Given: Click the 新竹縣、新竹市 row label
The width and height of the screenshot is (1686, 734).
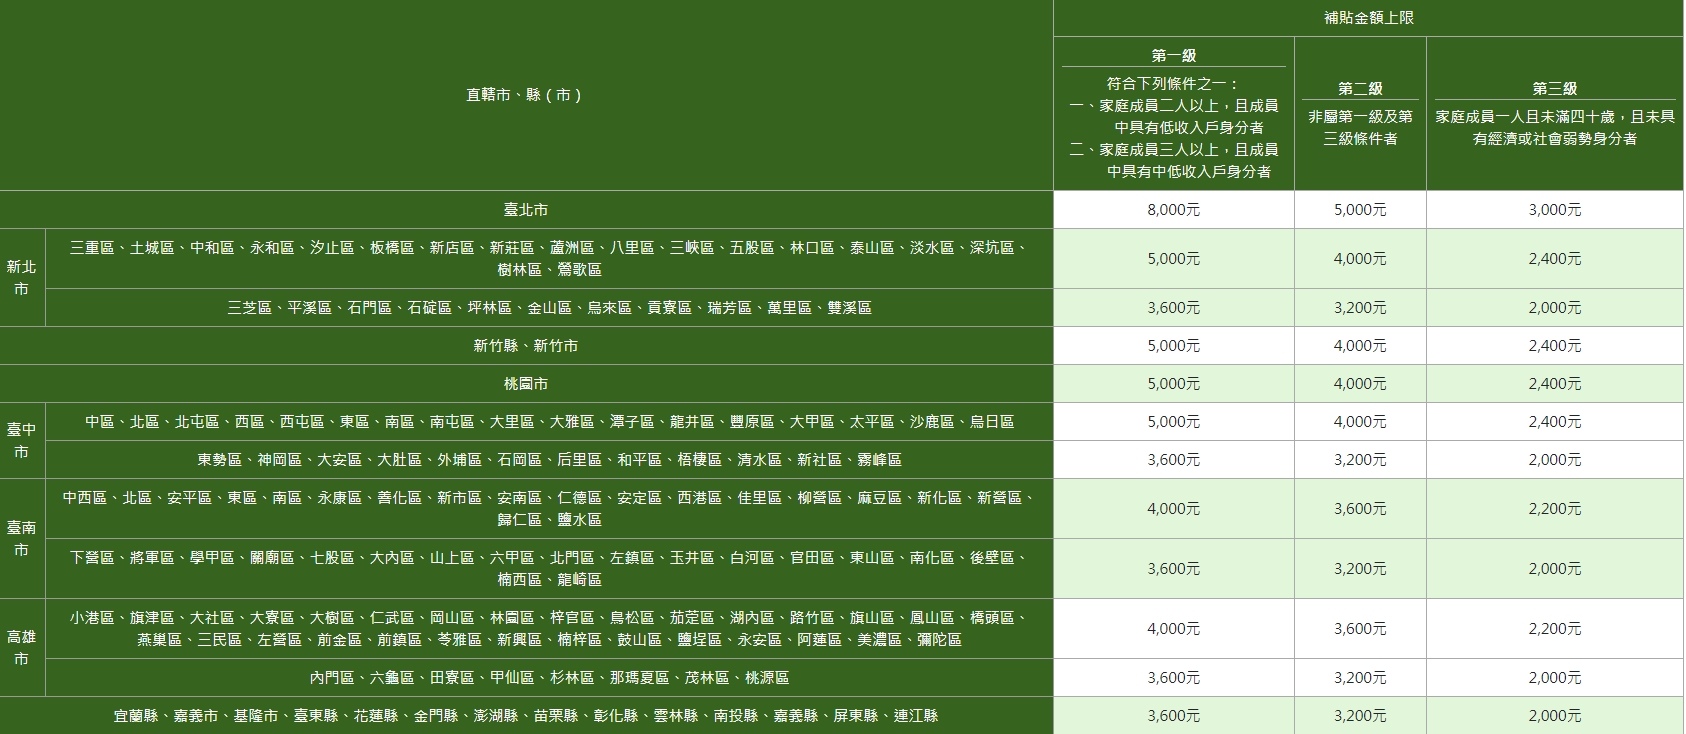Looking at the screenshot, I should pyautogui.click(x=525, y=346).
